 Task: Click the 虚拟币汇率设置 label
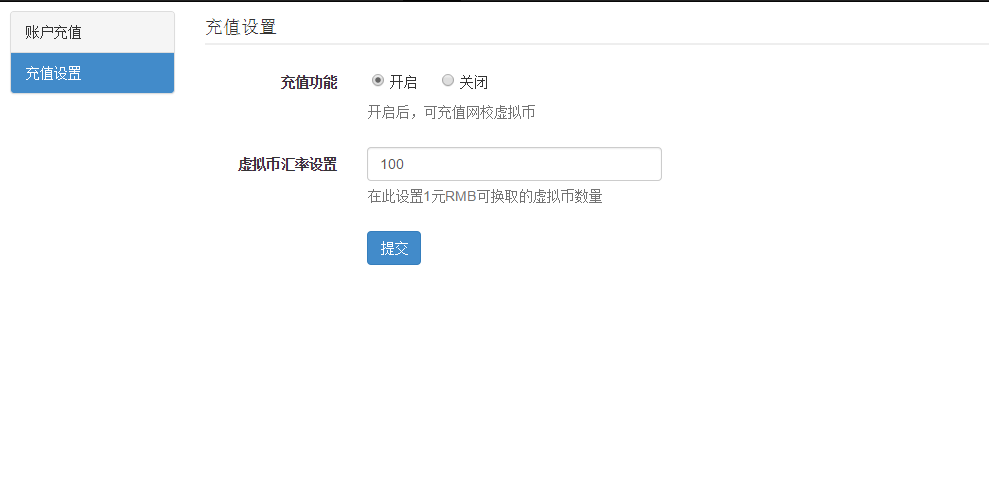pyautogui.click(x=288, y=165)
